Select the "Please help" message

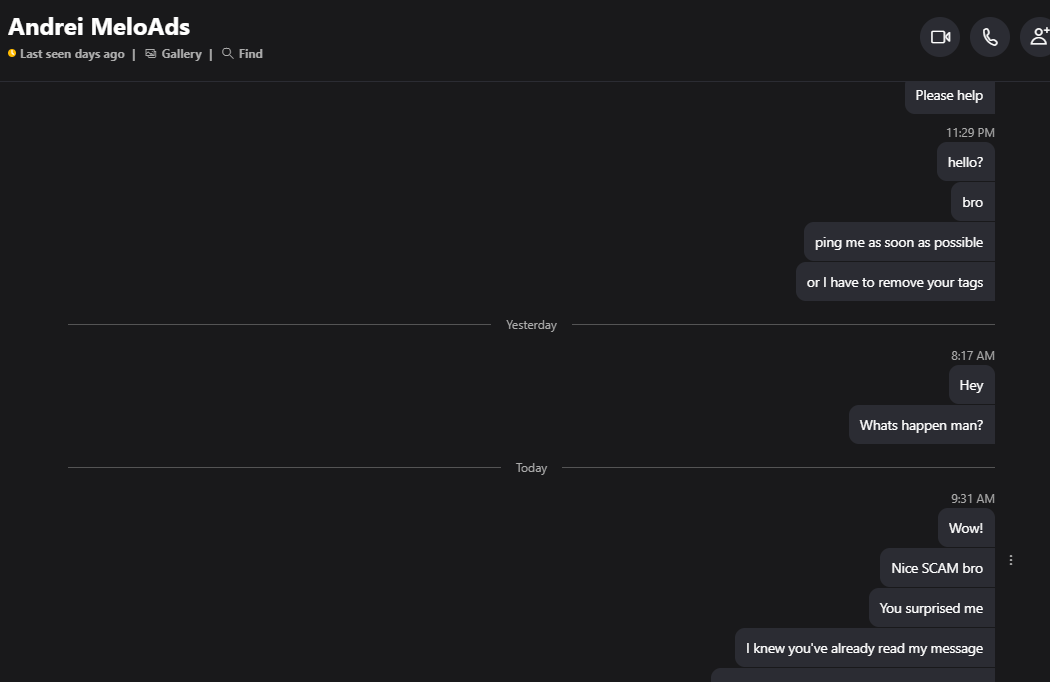(949, 96)
